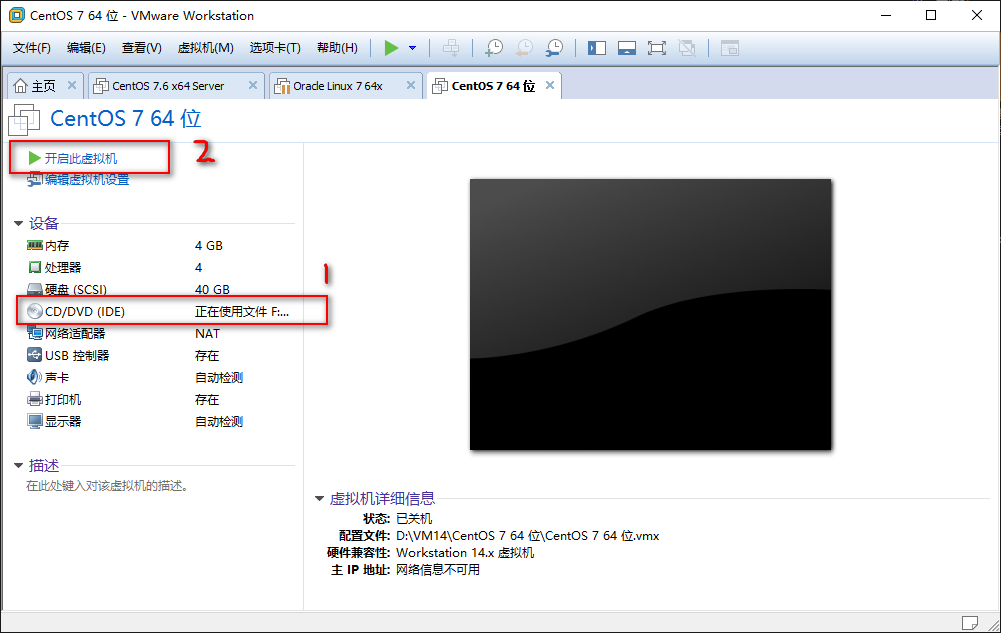Click the status bar message icon
1001x633 pixels.
(969, 622)
